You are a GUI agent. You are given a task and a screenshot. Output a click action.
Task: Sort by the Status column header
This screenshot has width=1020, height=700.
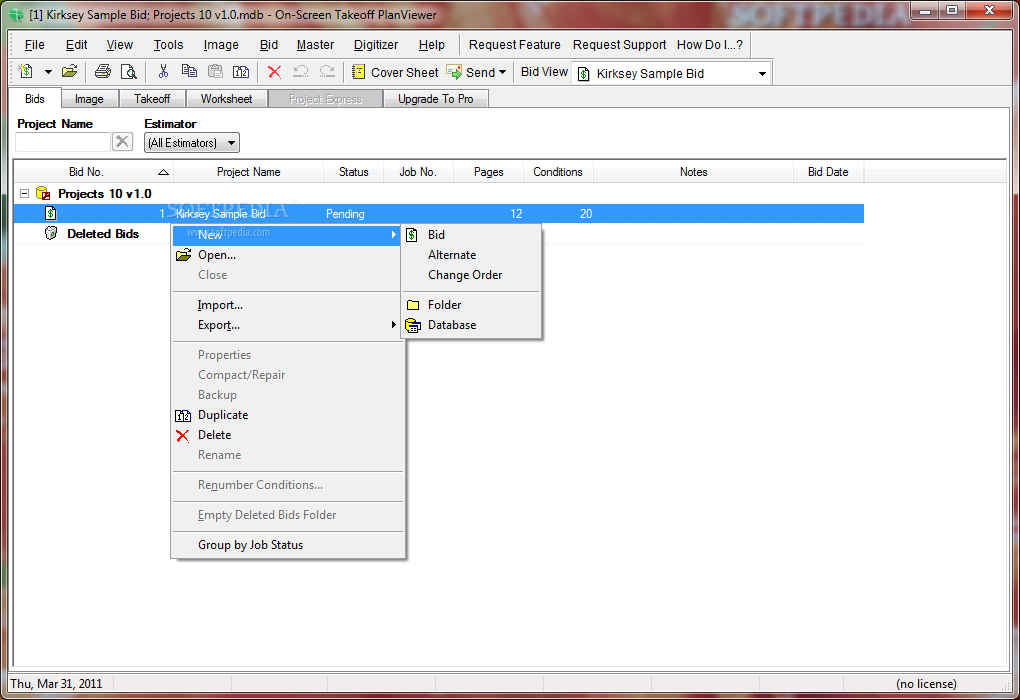pos(353,172)
